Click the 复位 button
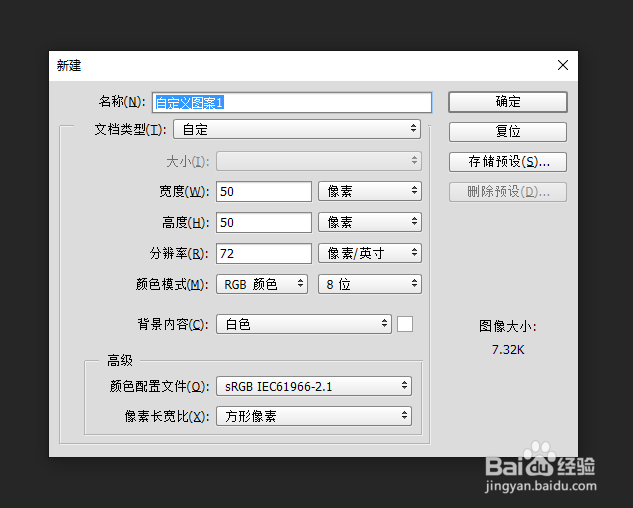633x508 pixels. pos(507,132)
